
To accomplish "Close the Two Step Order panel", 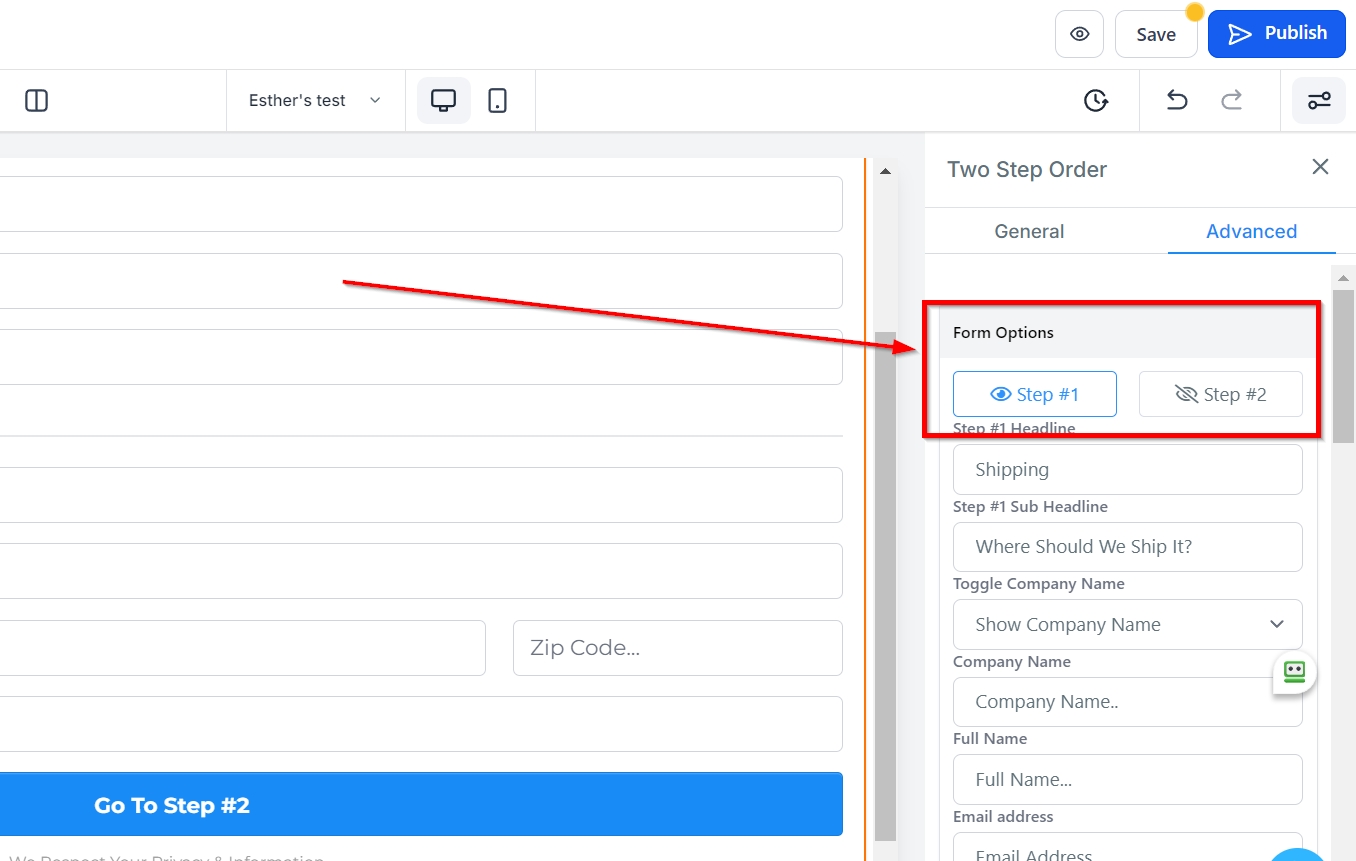I will [x=1320, y=167].
